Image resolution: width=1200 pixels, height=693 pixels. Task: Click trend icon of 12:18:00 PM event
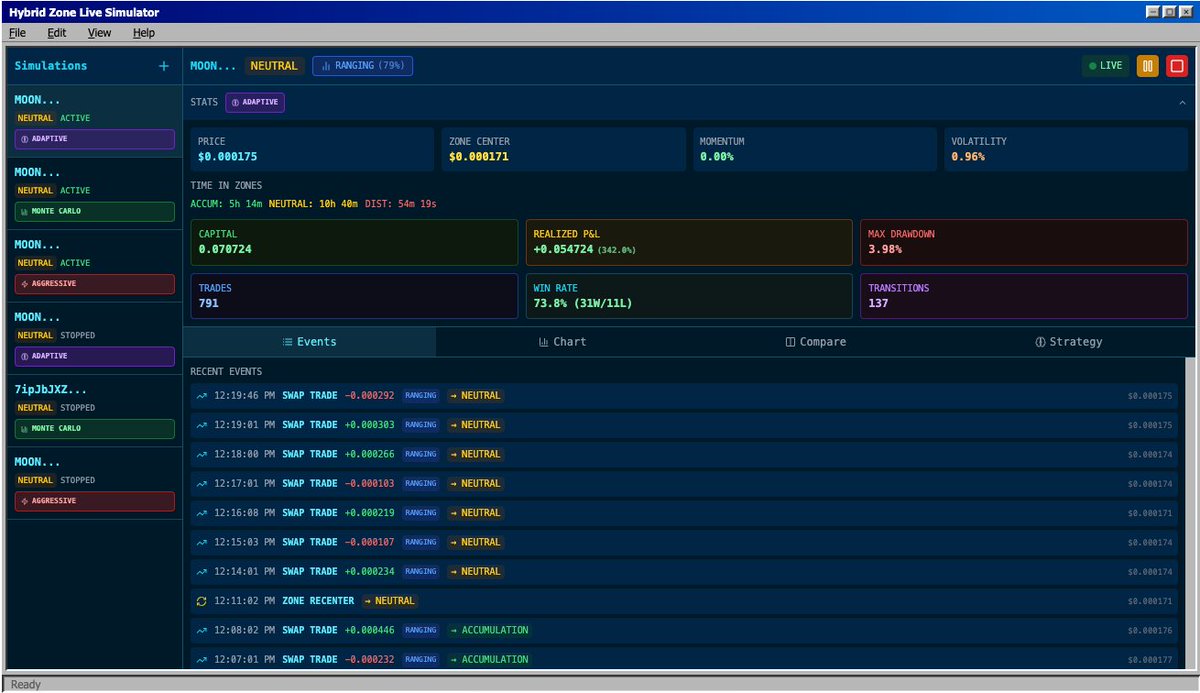pyautogui.click(x=202, y=454)
